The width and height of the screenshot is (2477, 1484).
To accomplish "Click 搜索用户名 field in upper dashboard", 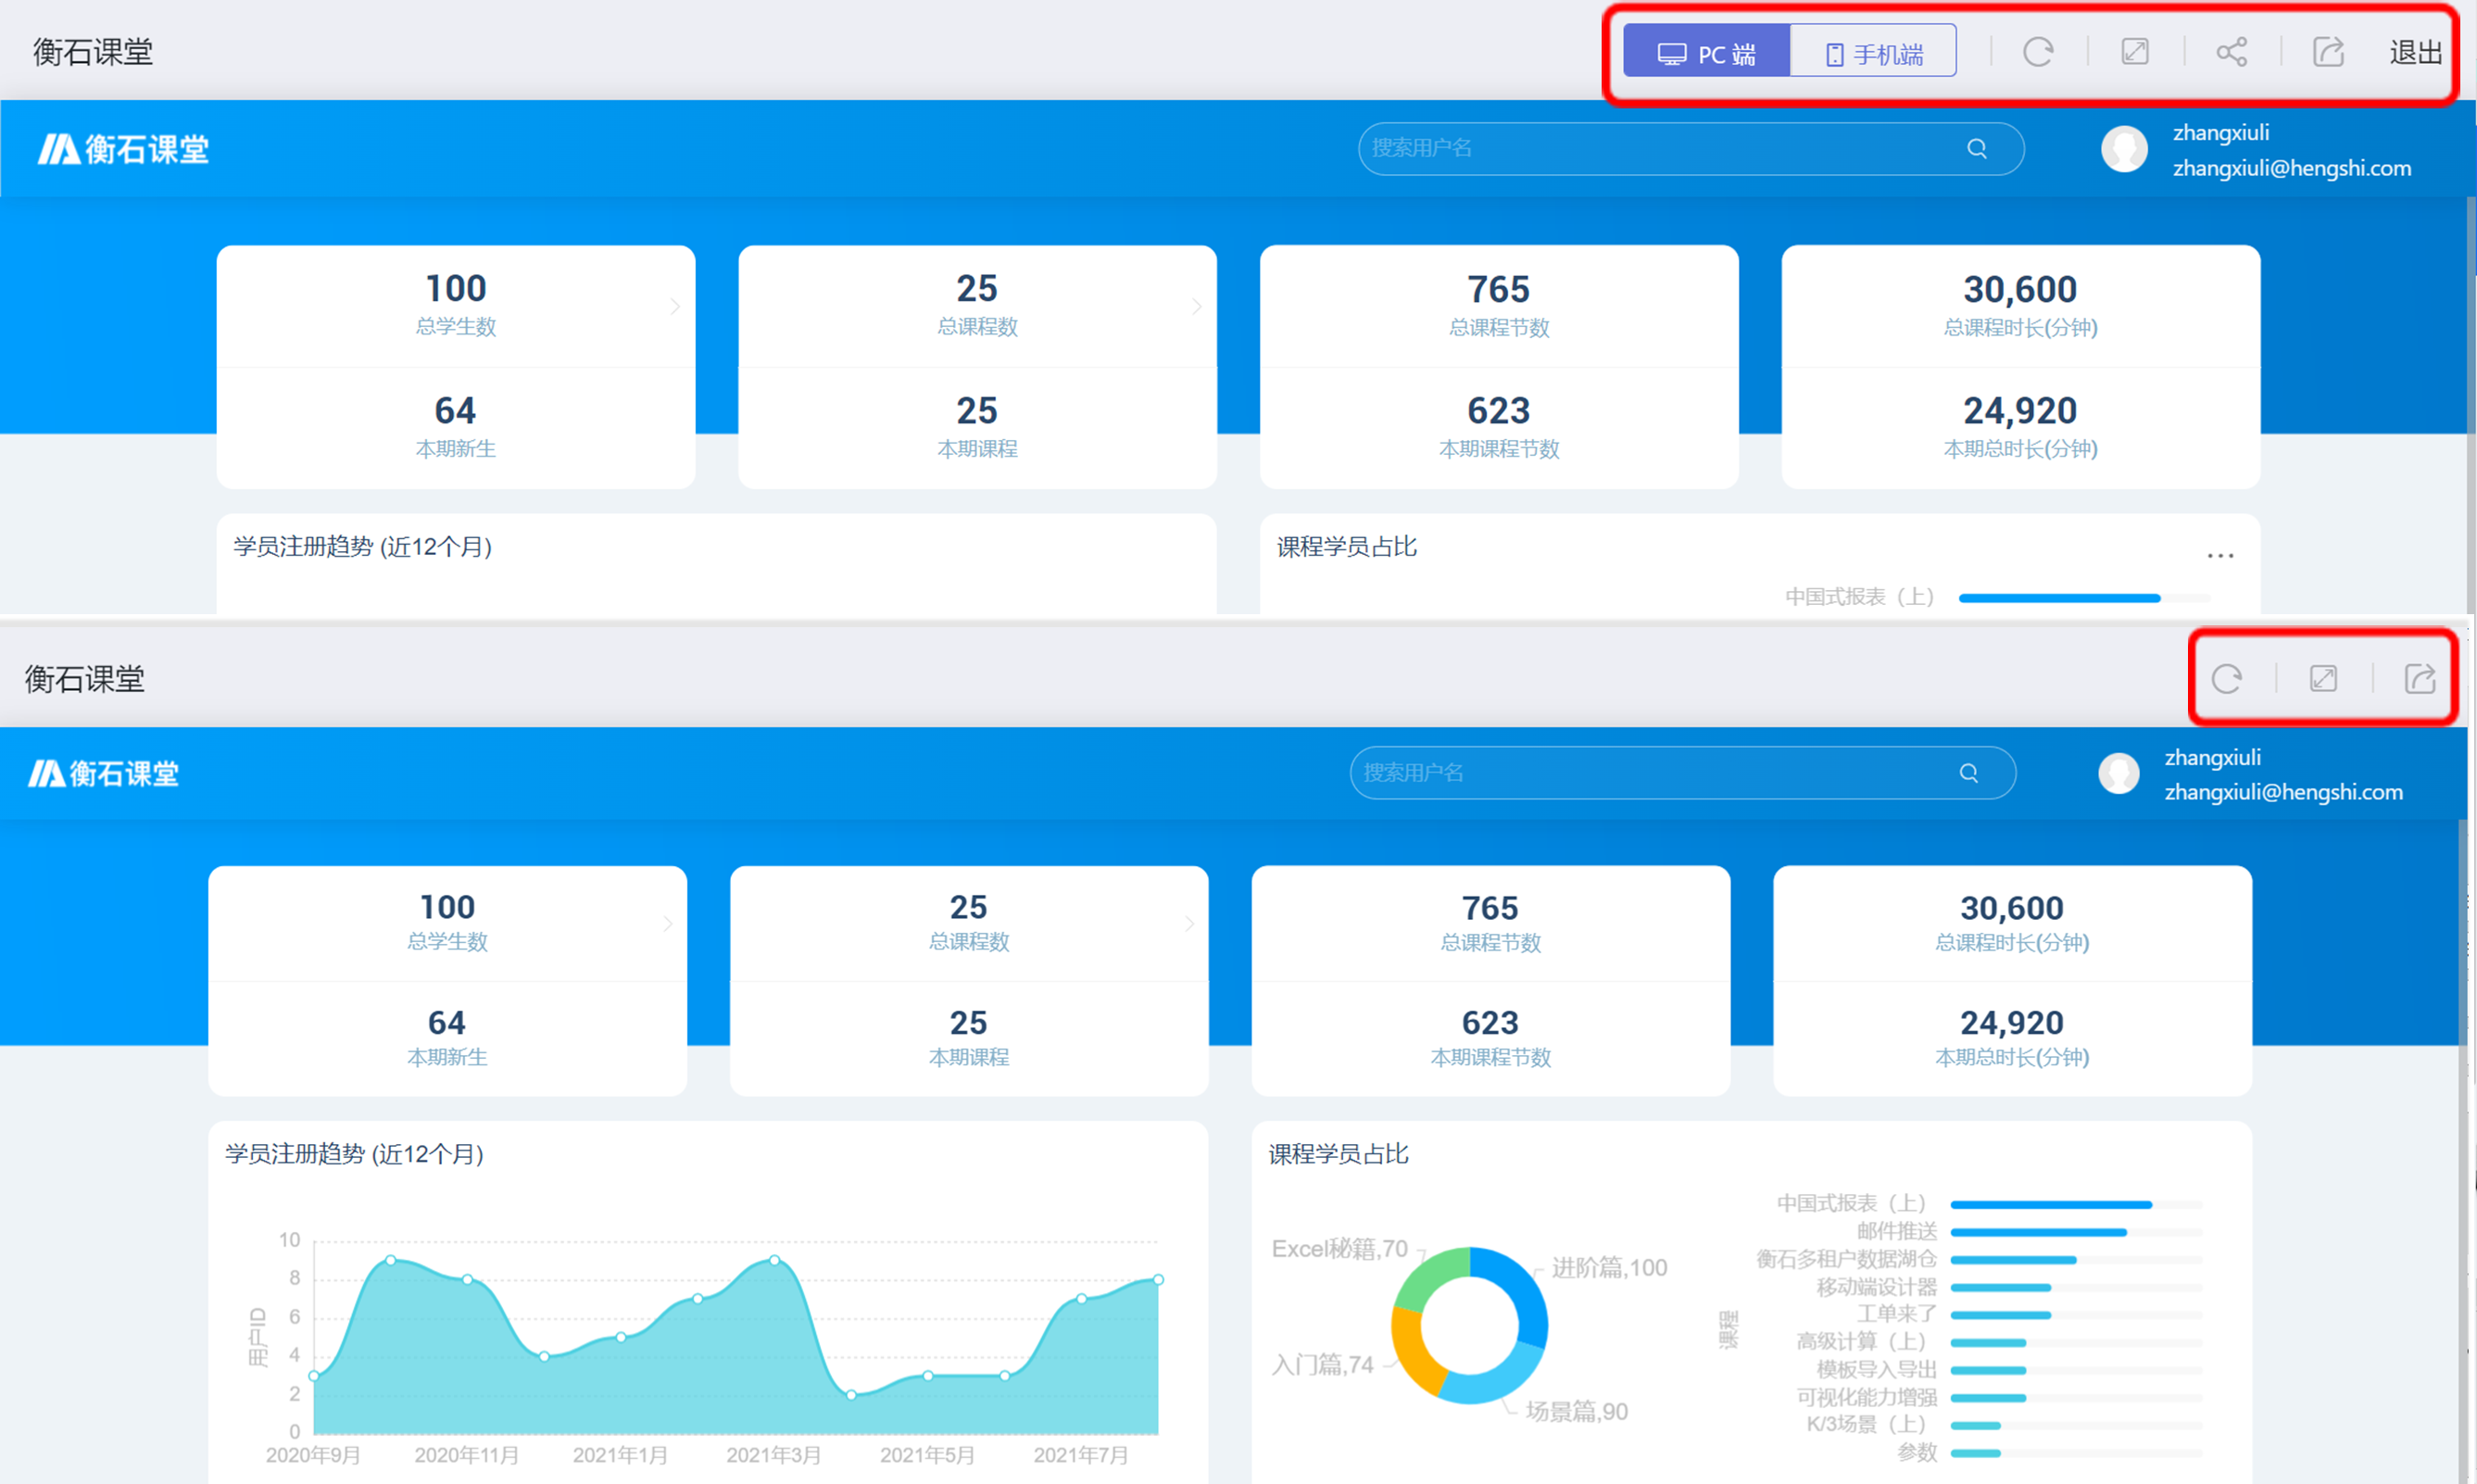I will (1691, 149).
